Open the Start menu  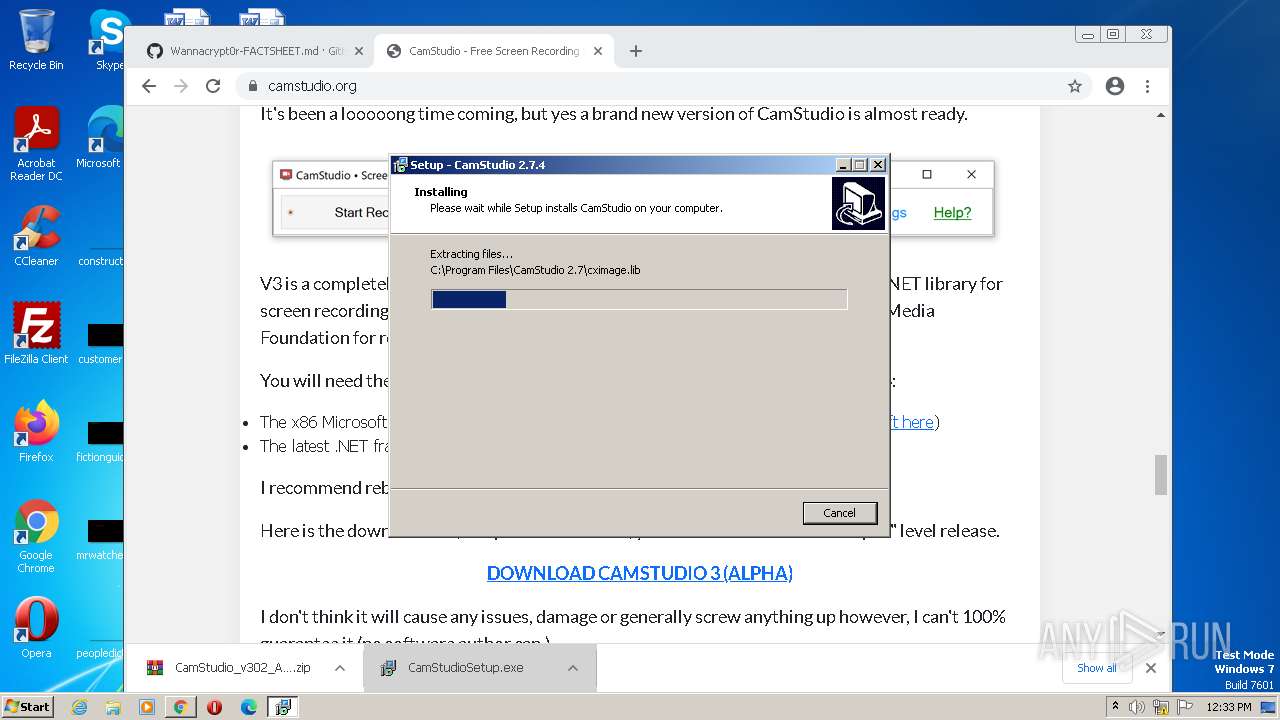coord(28,707)
